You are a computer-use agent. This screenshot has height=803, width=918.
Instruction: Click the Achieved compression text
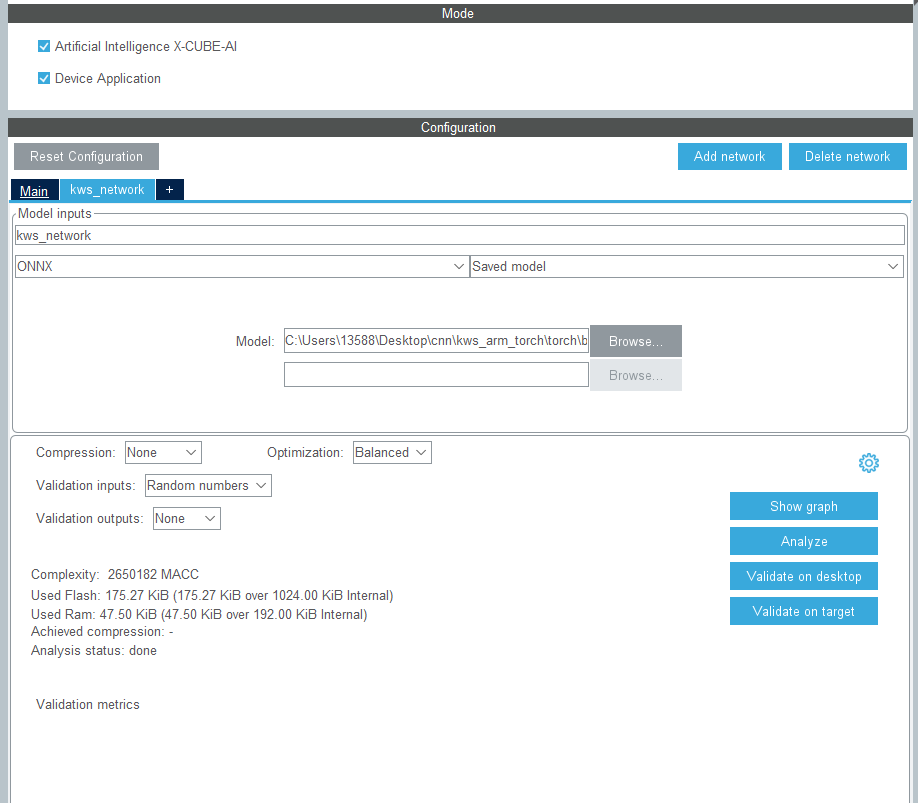tap(102, 632)
